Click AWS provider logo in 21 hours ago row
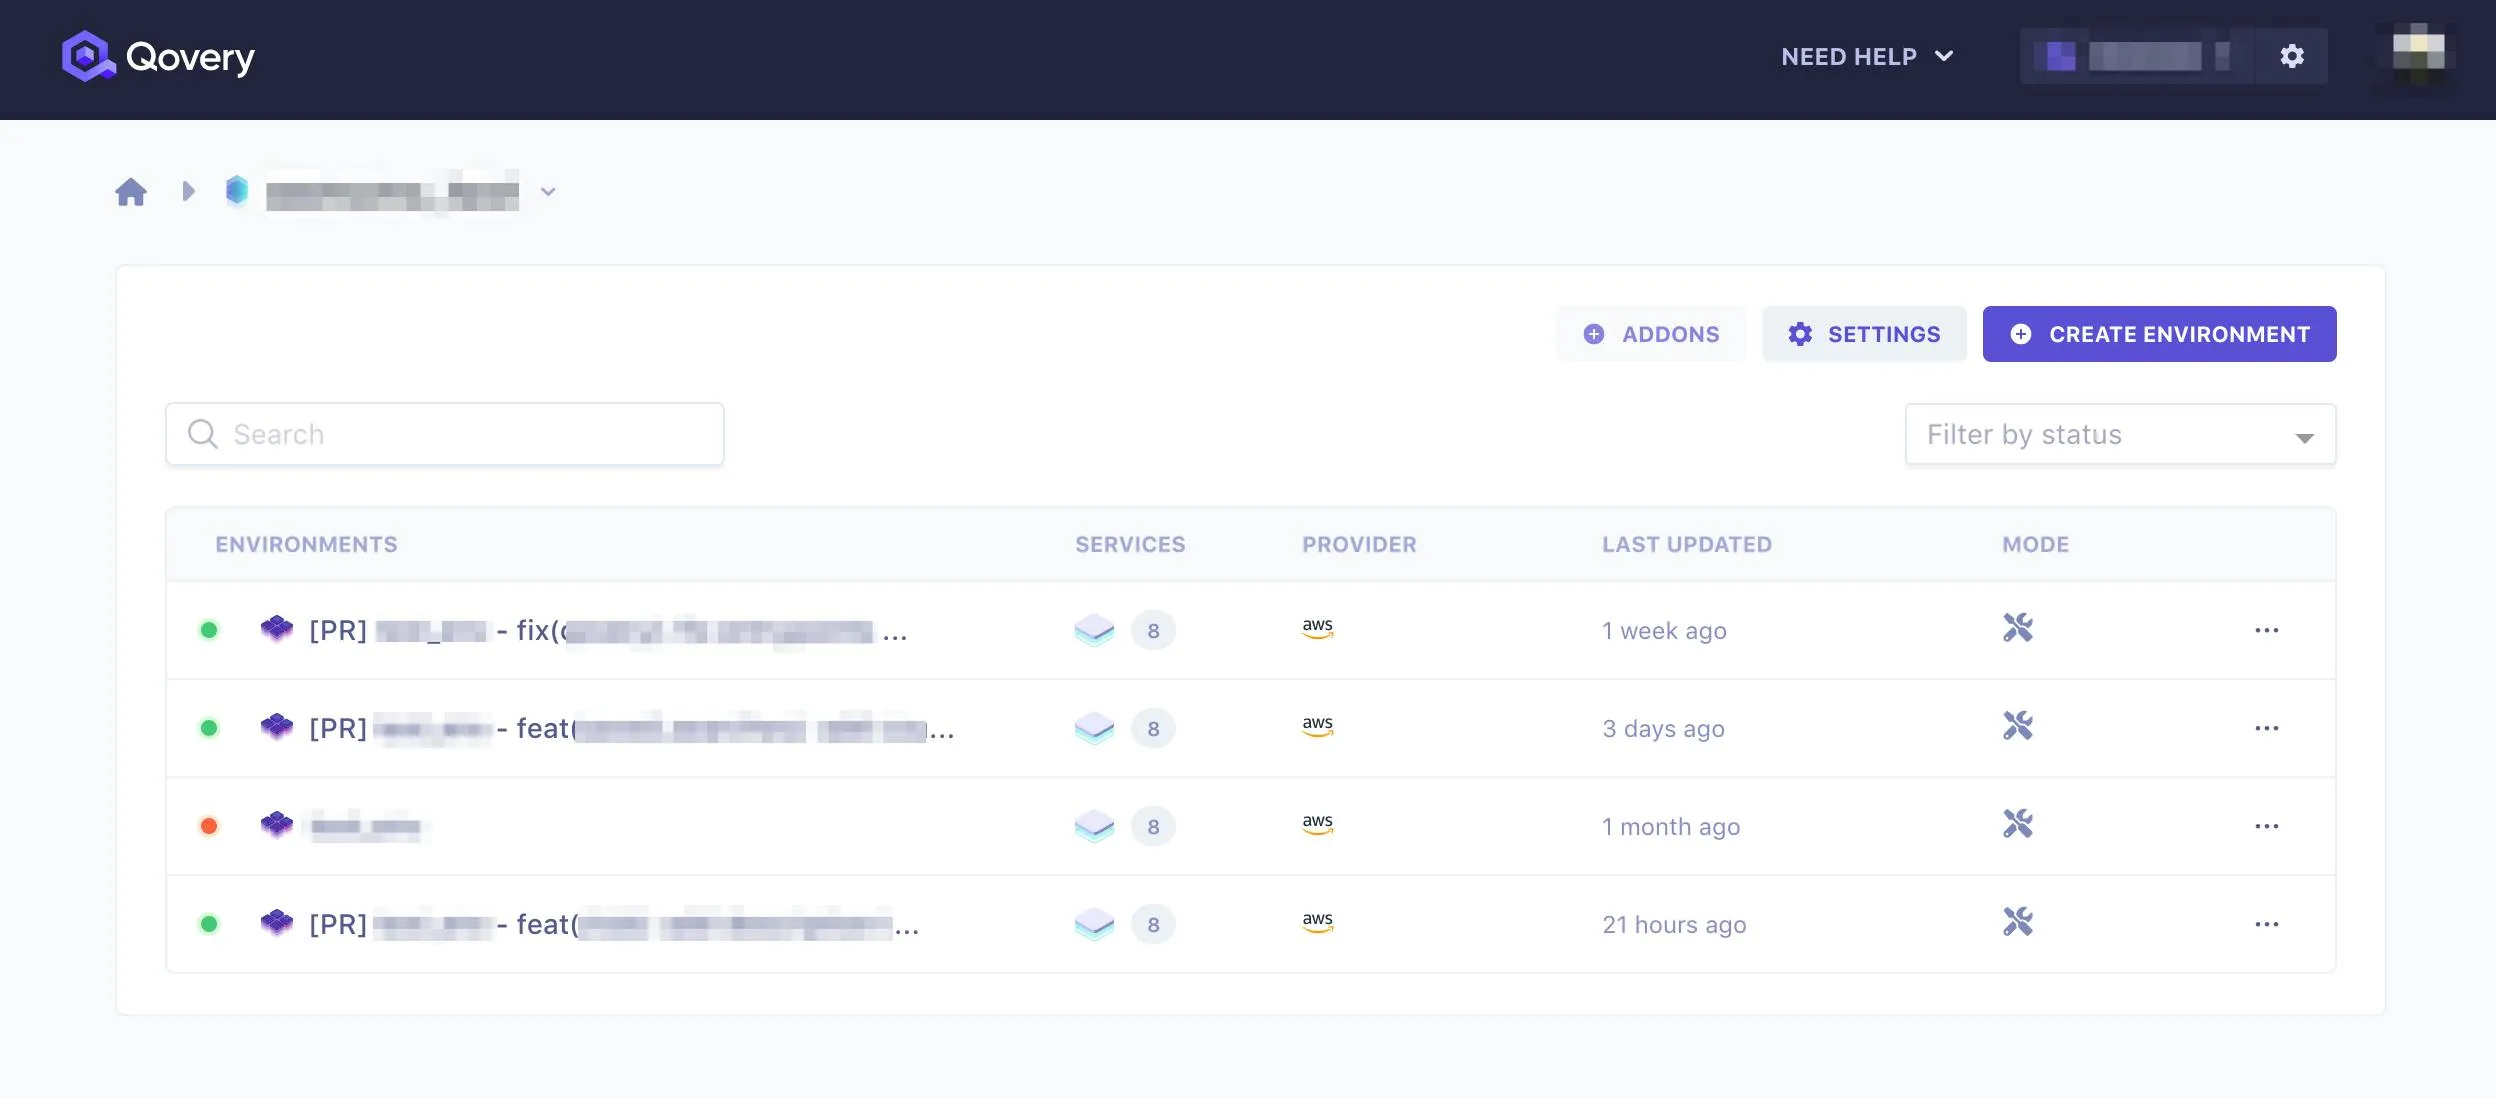 (x=1318, y=922)
